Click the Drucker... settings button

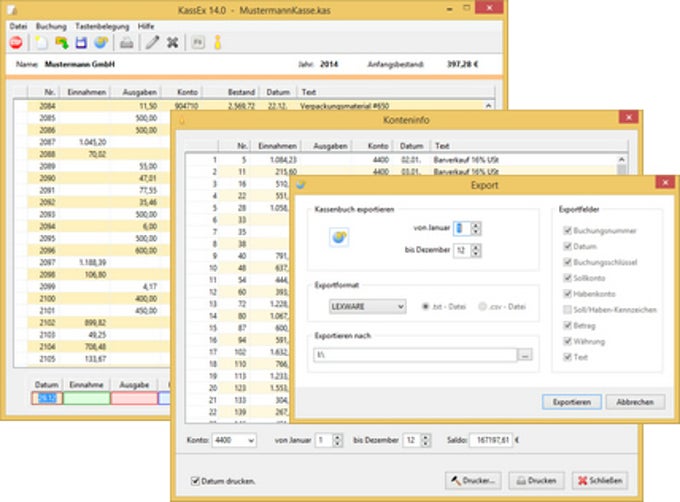[x=473, y=480]
